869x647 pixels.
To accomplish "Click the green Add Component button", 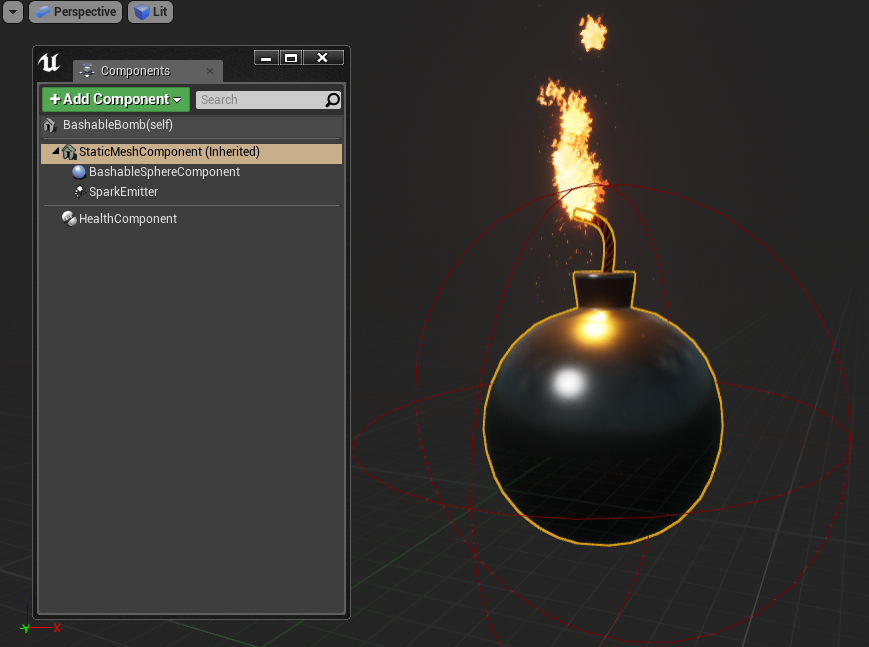I will tap(108, 100).
